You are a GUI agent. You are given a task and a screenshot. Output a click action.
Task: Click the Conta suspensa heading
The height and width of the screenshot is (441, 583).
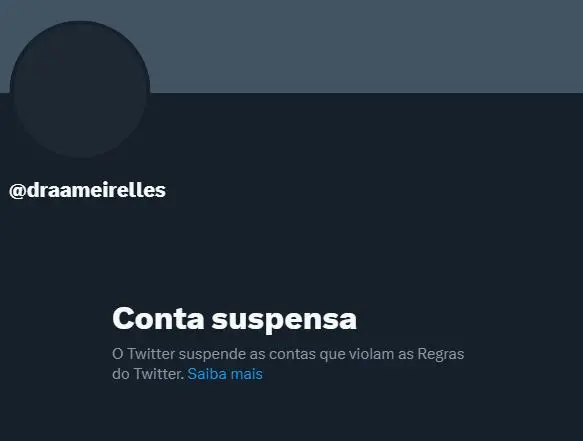click(x=235, y=319)
